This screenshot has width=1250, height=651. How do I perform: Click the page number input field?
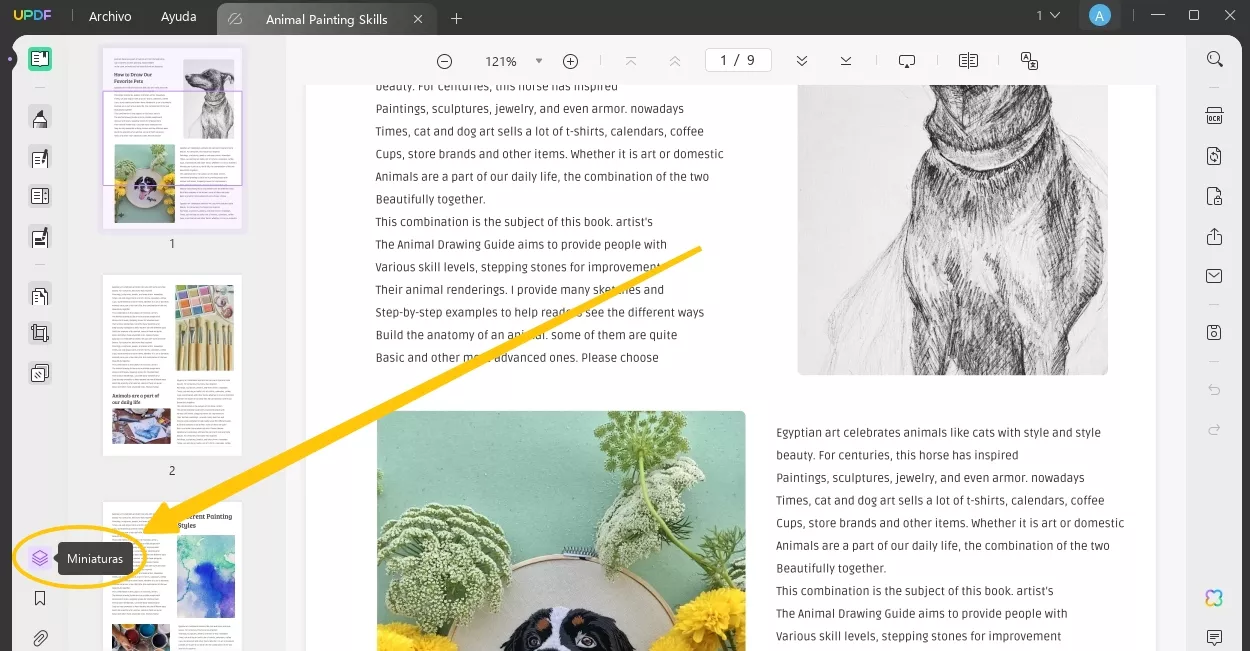[x=738, y=61]
